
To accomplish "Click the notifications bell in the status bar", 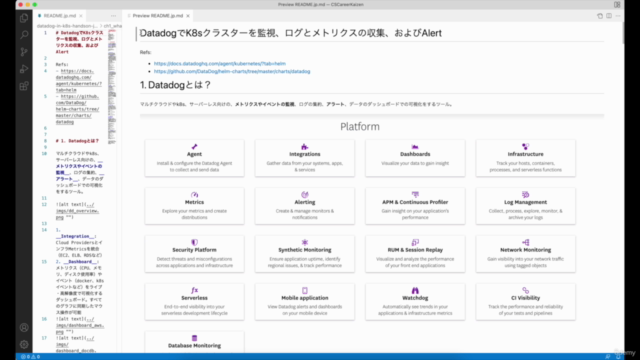I will click(618, 357).
